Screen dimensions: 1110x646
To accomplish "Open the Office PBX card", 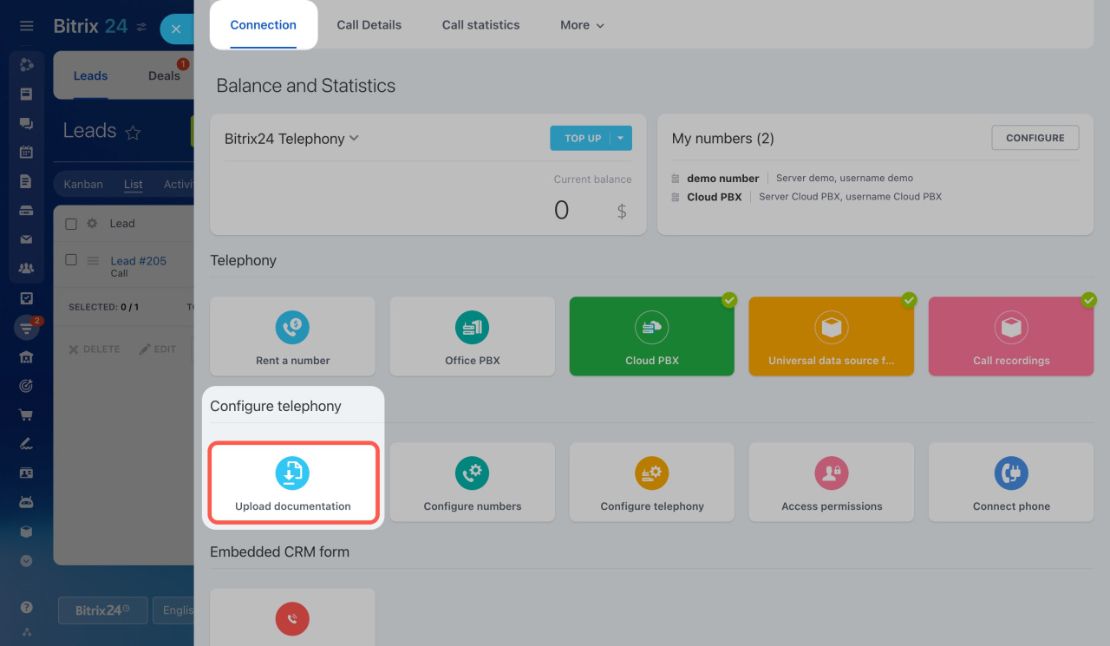I will click(472, 336).
